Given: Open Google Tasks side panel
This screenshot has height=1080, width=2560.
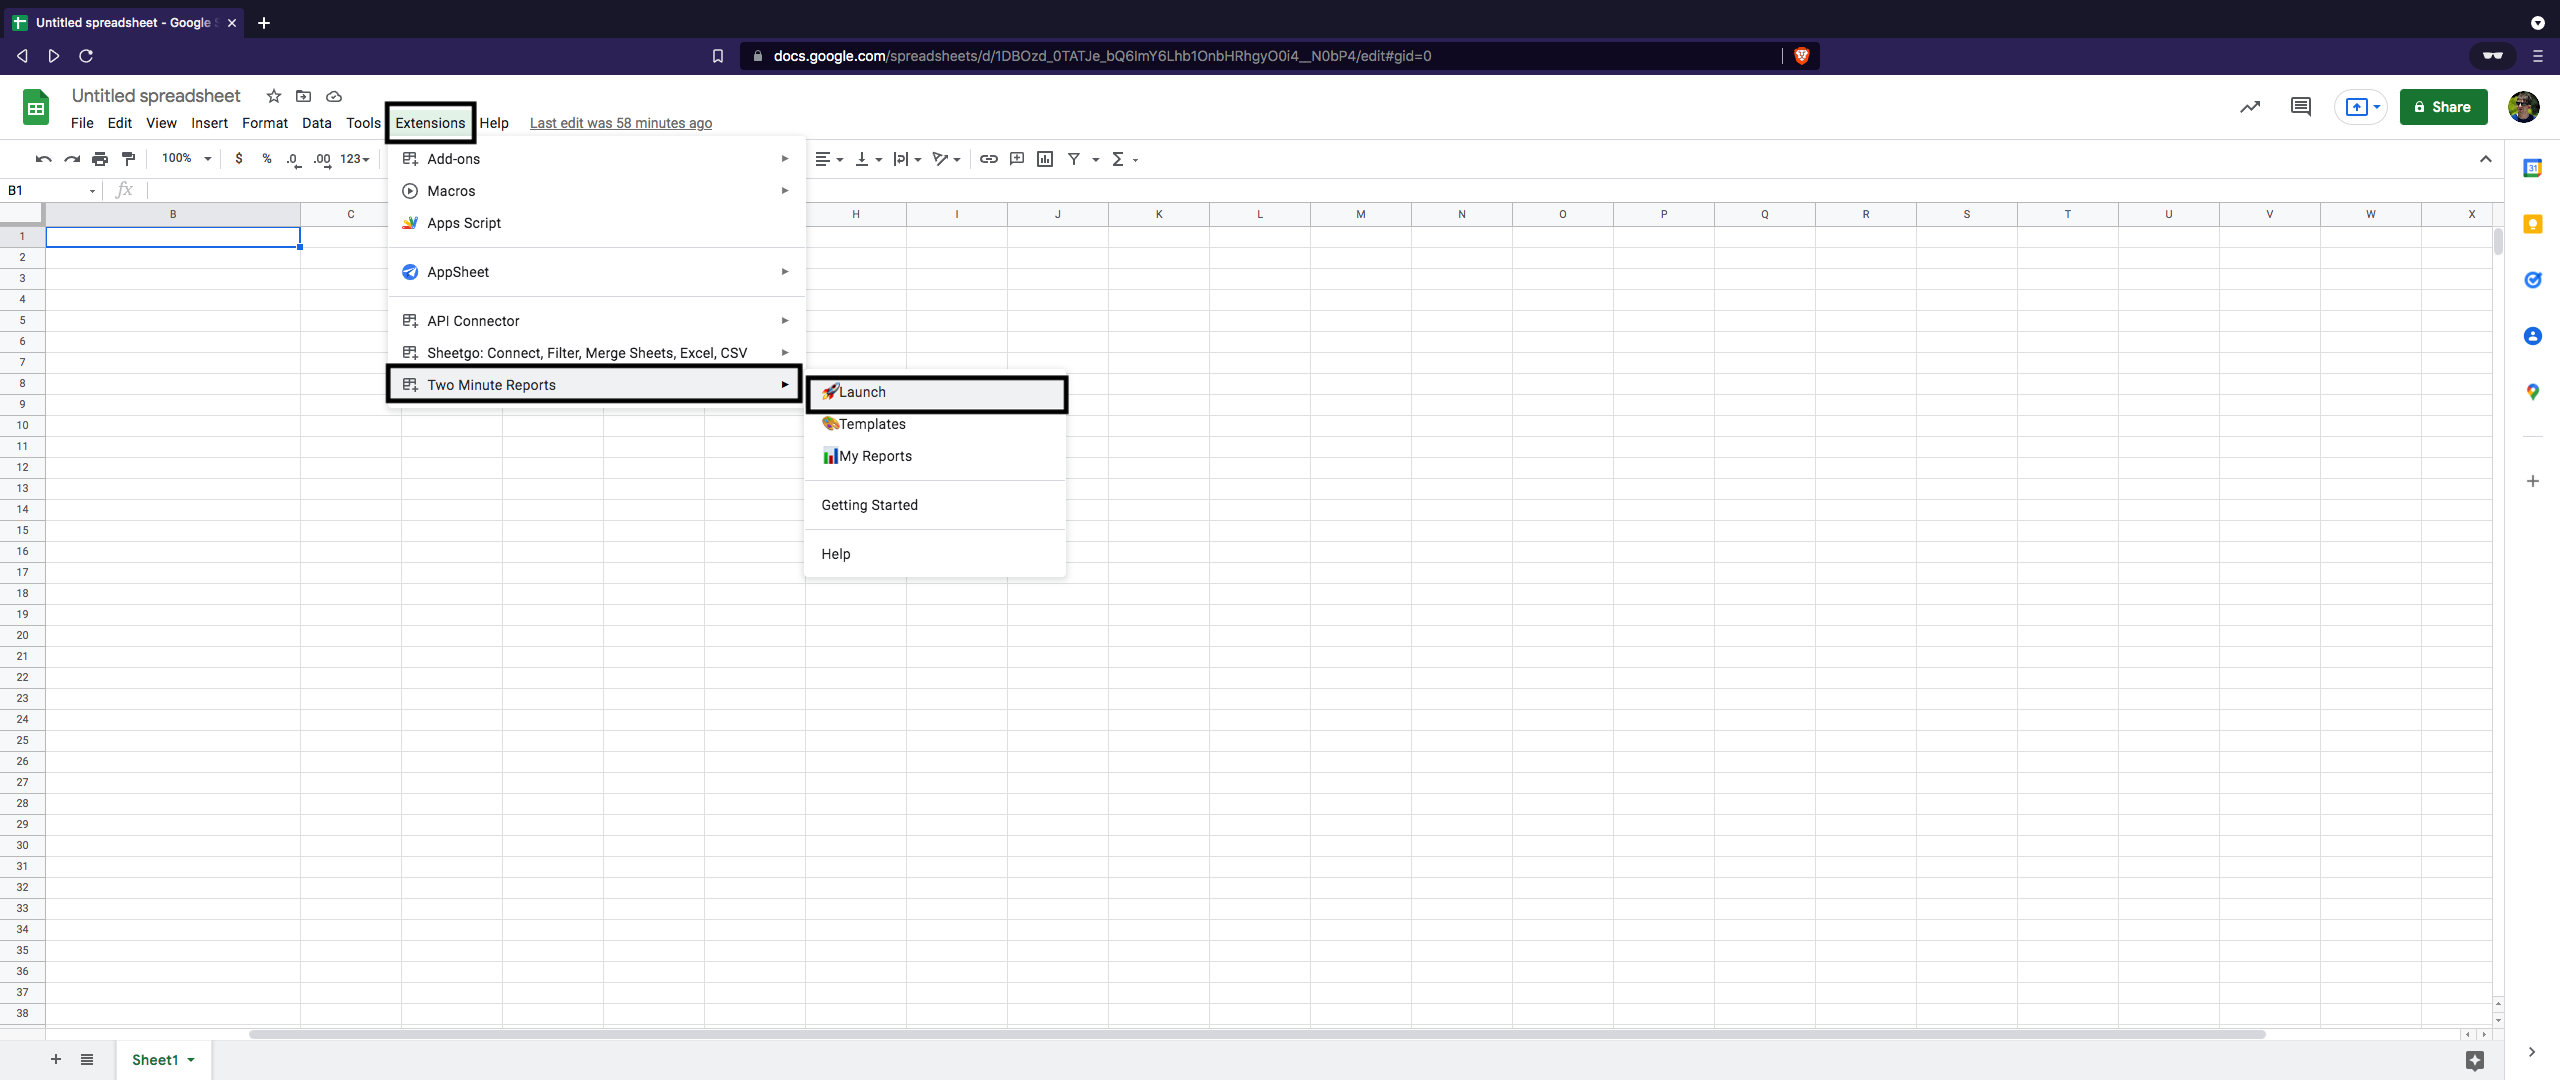Looking at the screenshot, I should pyautogui.click(x=2533, y=280).
